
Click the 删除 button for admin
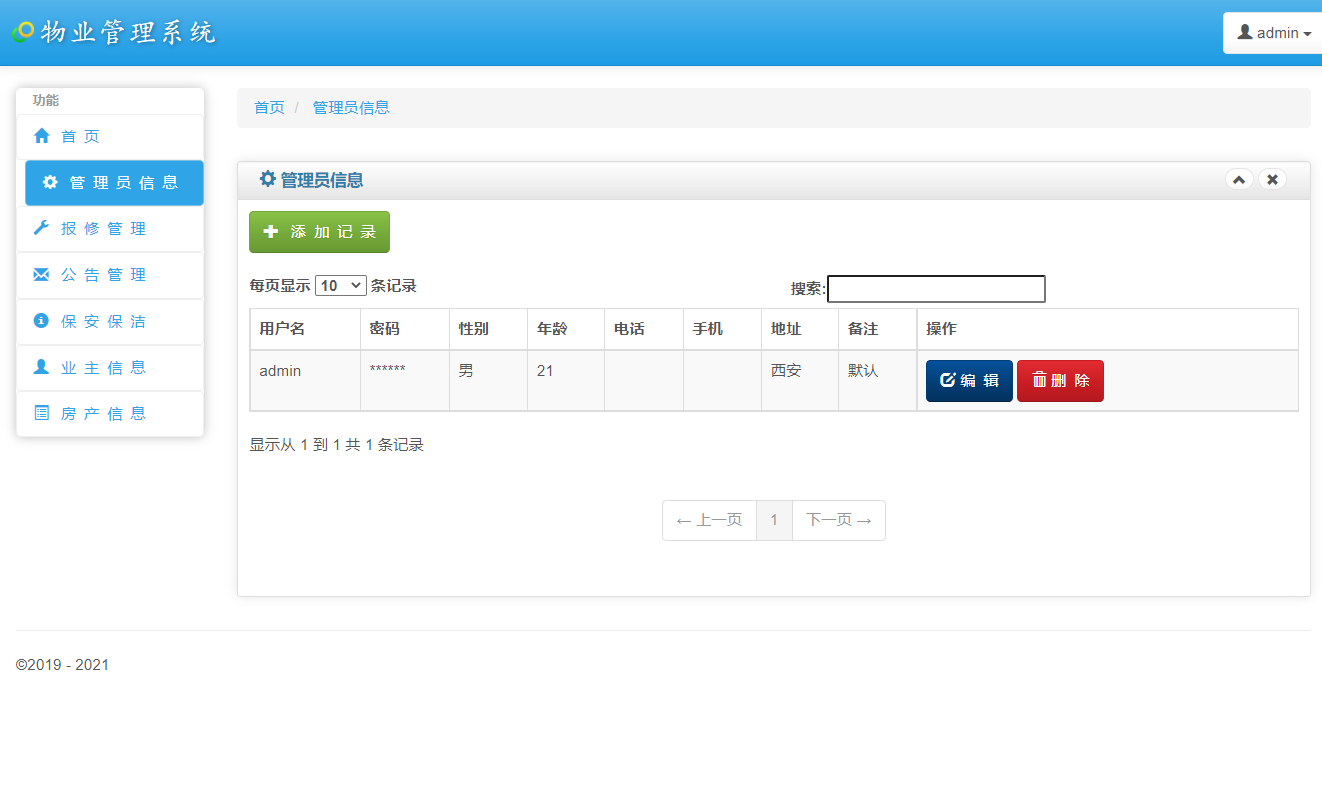[x=1060, y=380]
